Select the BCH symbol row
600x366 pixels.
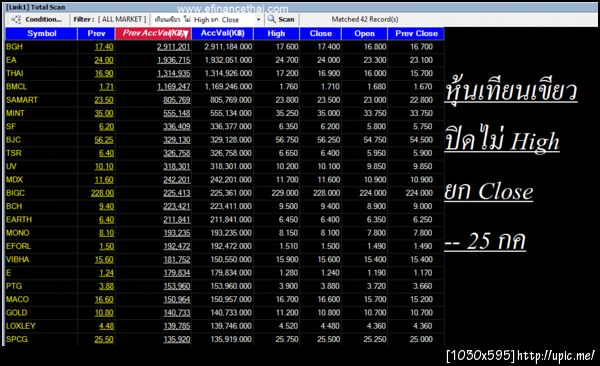tap(225, 206)
